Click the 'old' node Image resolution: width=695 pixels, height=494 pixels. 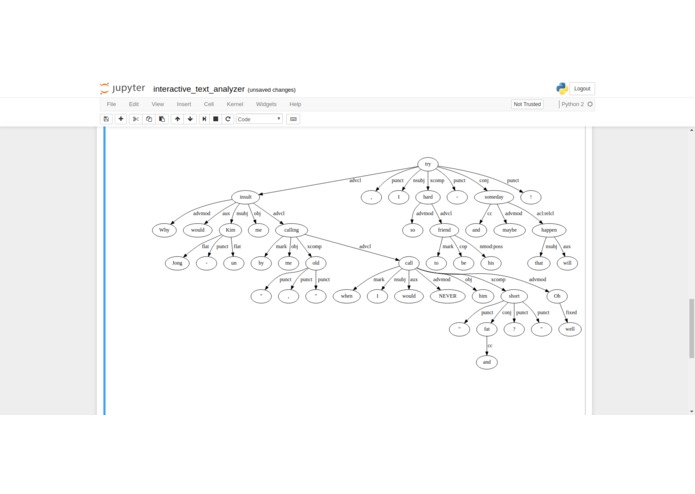coord(316,263)
